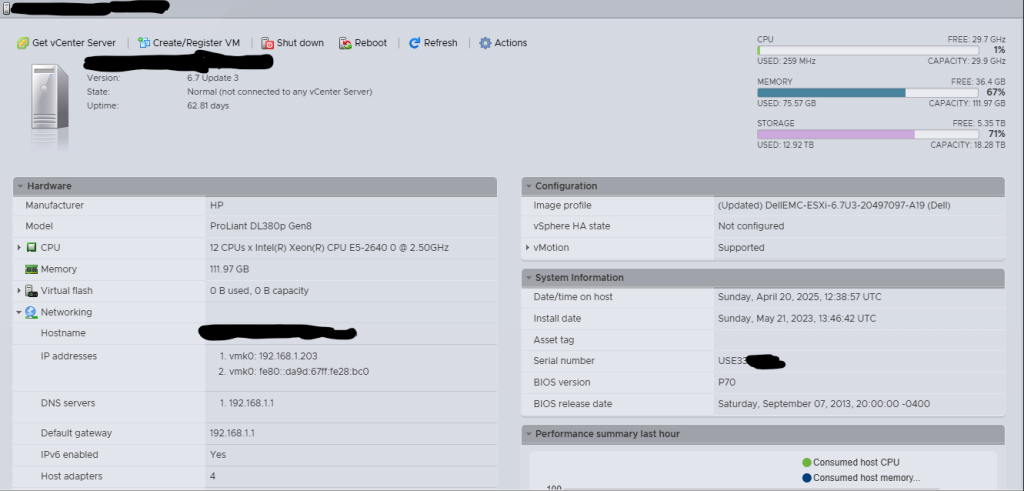Click the Get vCenter Server icon

(x=23, y=43)
